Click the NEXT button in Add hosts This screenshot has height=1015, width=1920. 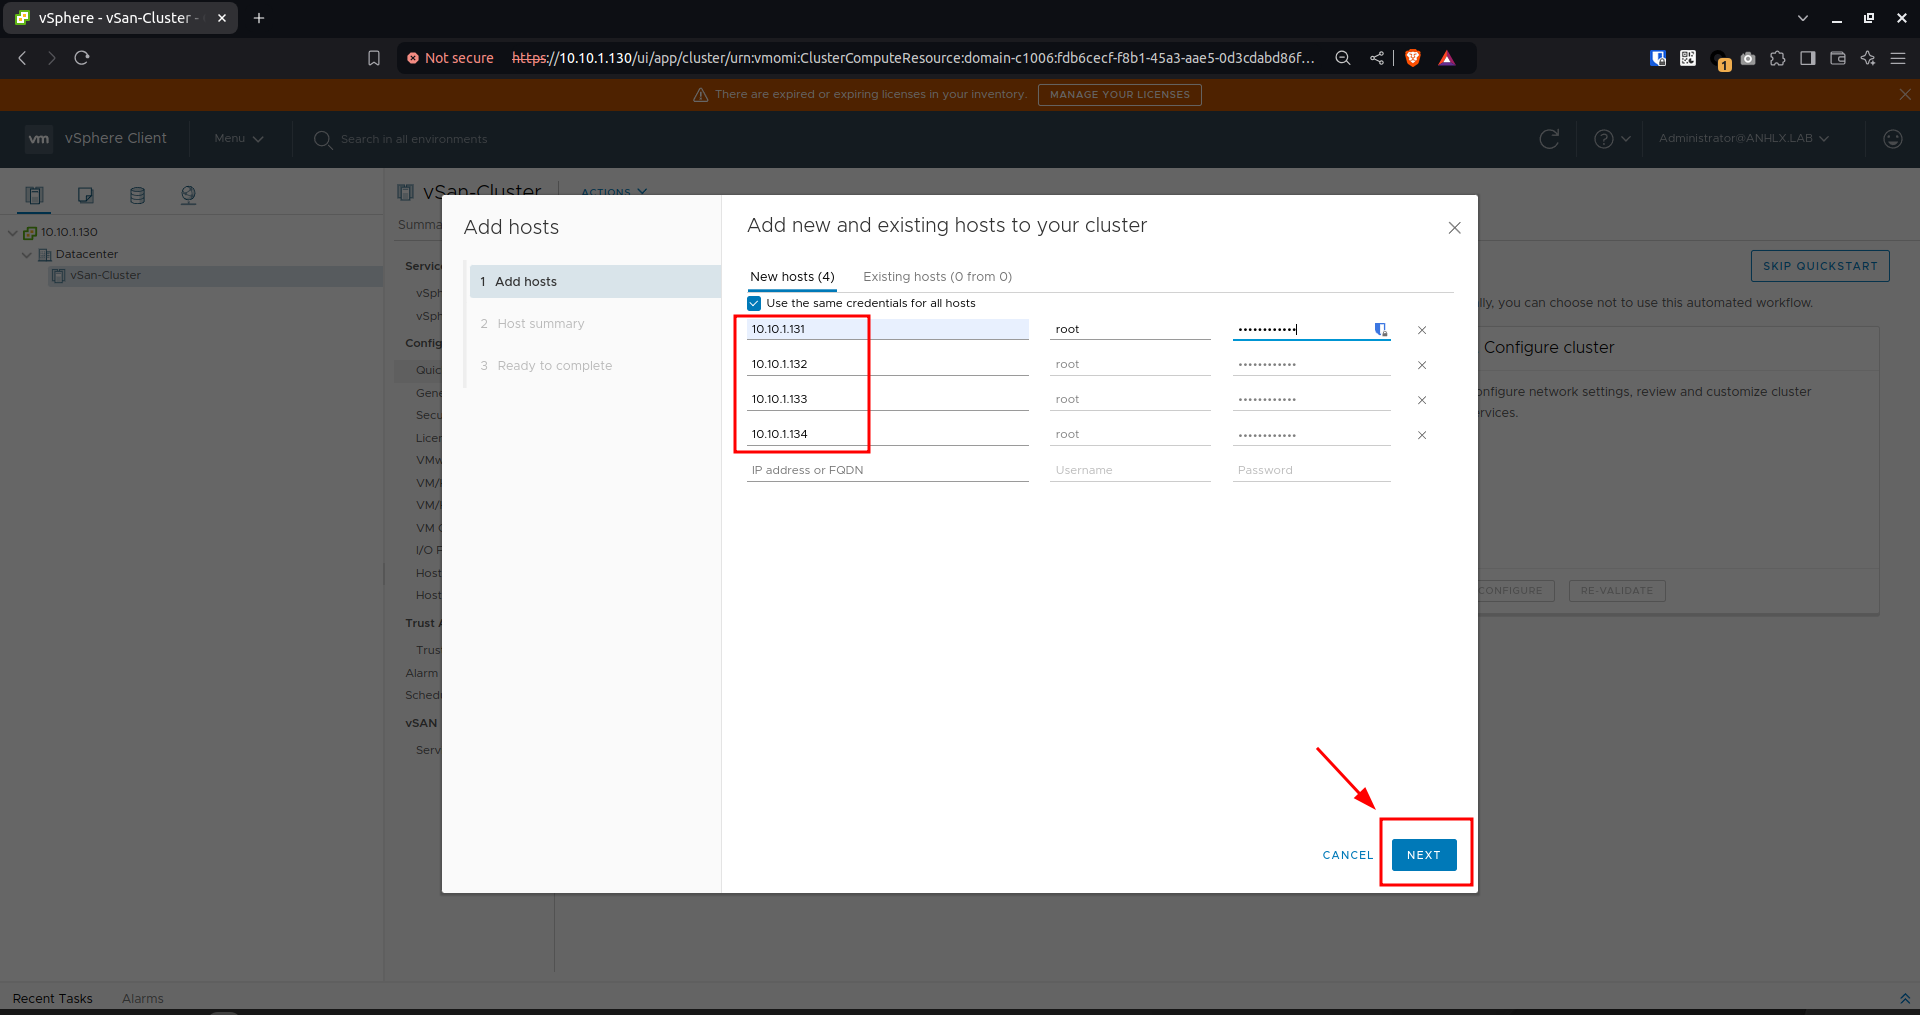pyautogui.click(x=1424, y=855)
